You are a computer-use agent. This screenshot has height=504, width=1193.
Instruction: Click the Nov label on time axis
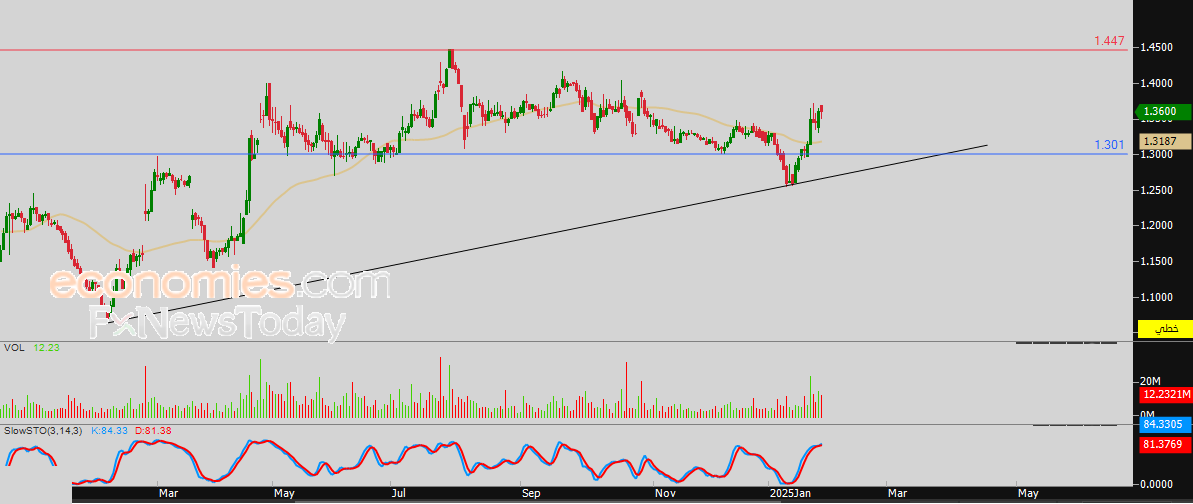pos(665,495)
